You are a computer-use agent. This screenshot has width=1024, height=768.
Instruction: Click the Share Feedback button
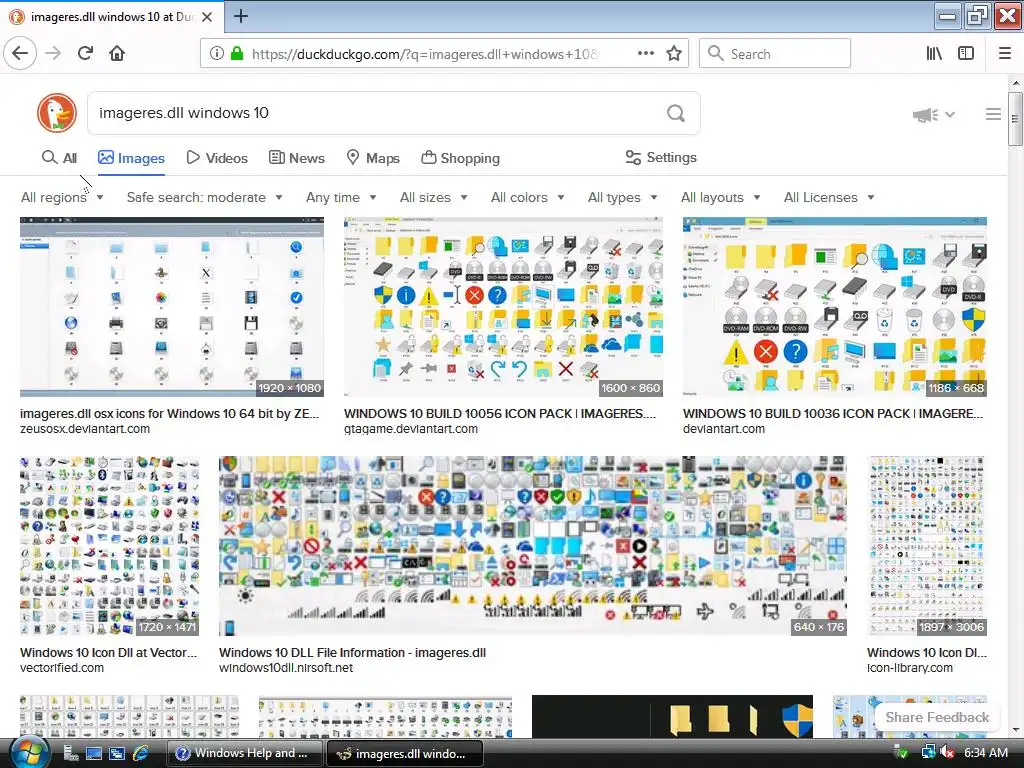click(x=937, y=717)
